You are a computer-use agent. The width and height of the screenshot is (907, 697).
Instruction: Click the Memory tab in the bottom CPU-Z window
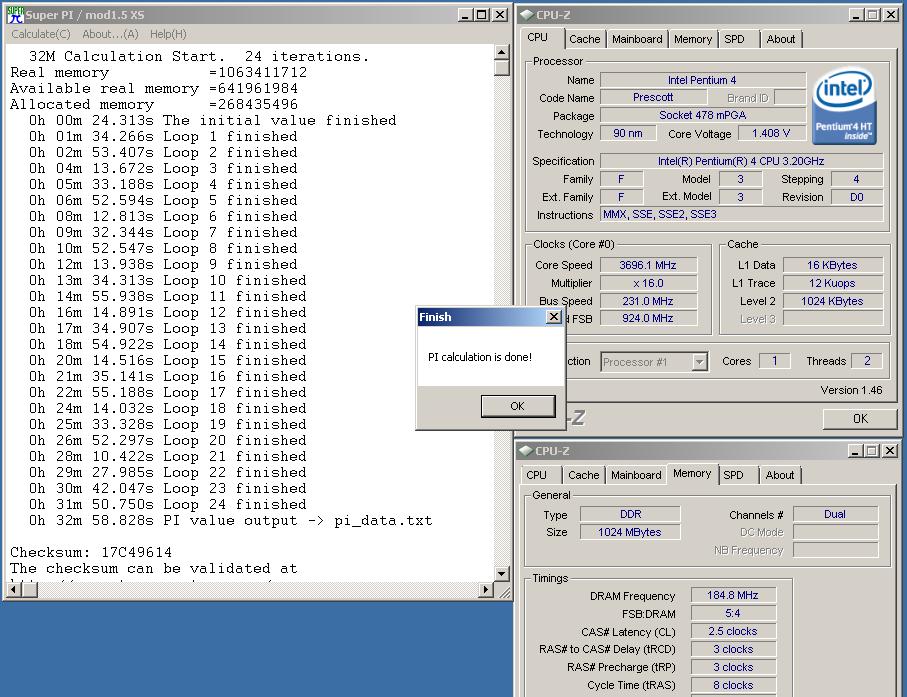tap(692, 473)
